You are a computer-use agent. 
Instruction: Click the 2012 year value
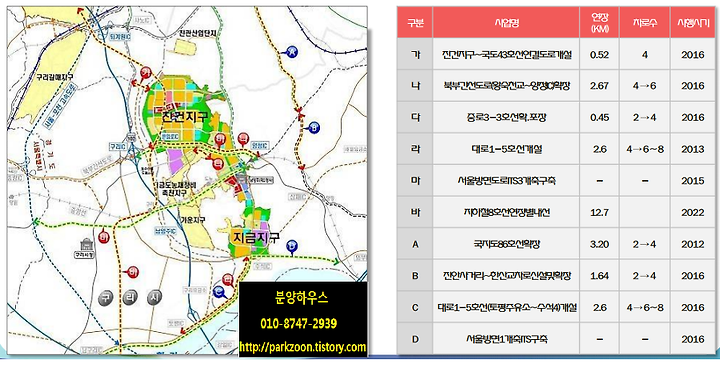tap(693, 244)
